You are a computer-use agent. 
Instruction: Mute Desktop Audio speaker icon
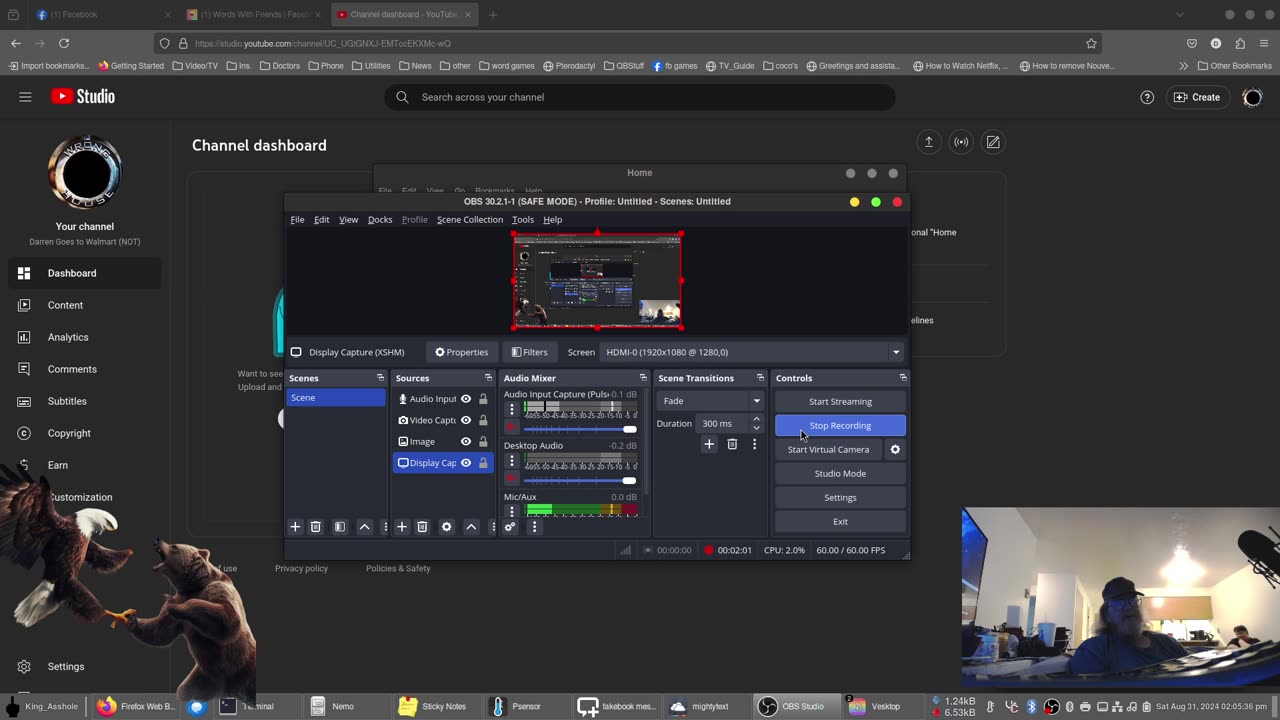(x=512, y=479)
